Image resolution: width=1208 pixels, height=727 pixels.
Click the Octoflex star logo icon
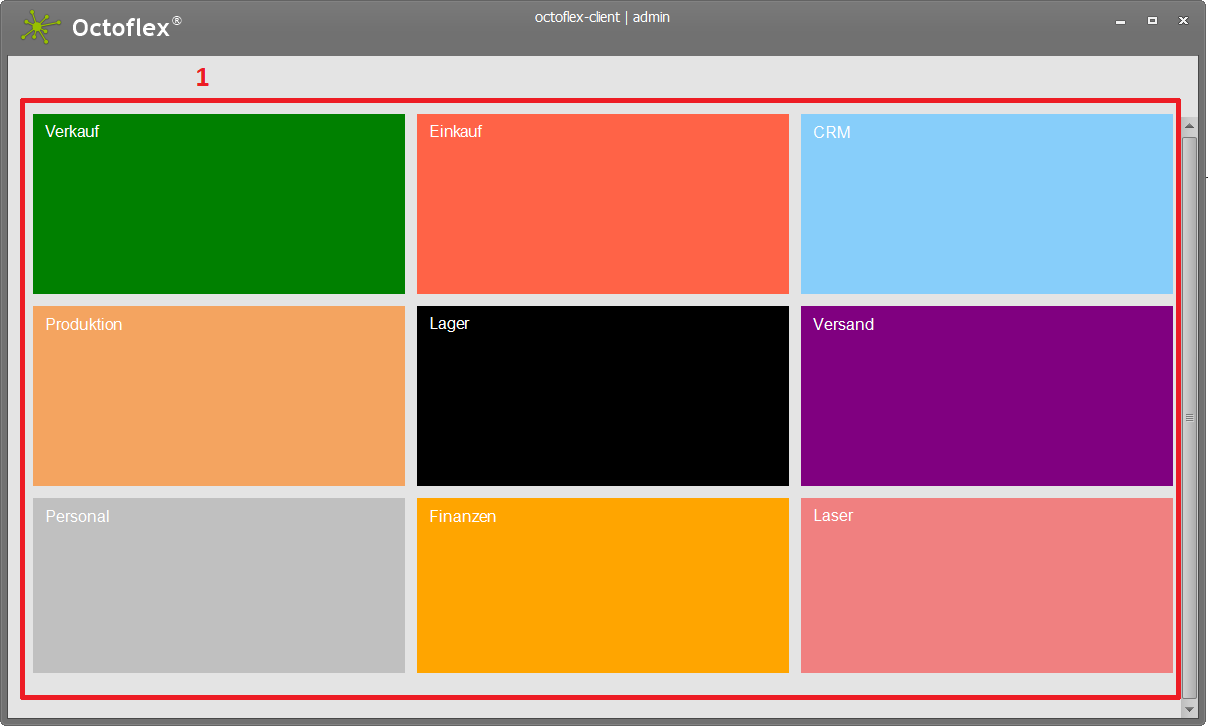pos(40,27)
